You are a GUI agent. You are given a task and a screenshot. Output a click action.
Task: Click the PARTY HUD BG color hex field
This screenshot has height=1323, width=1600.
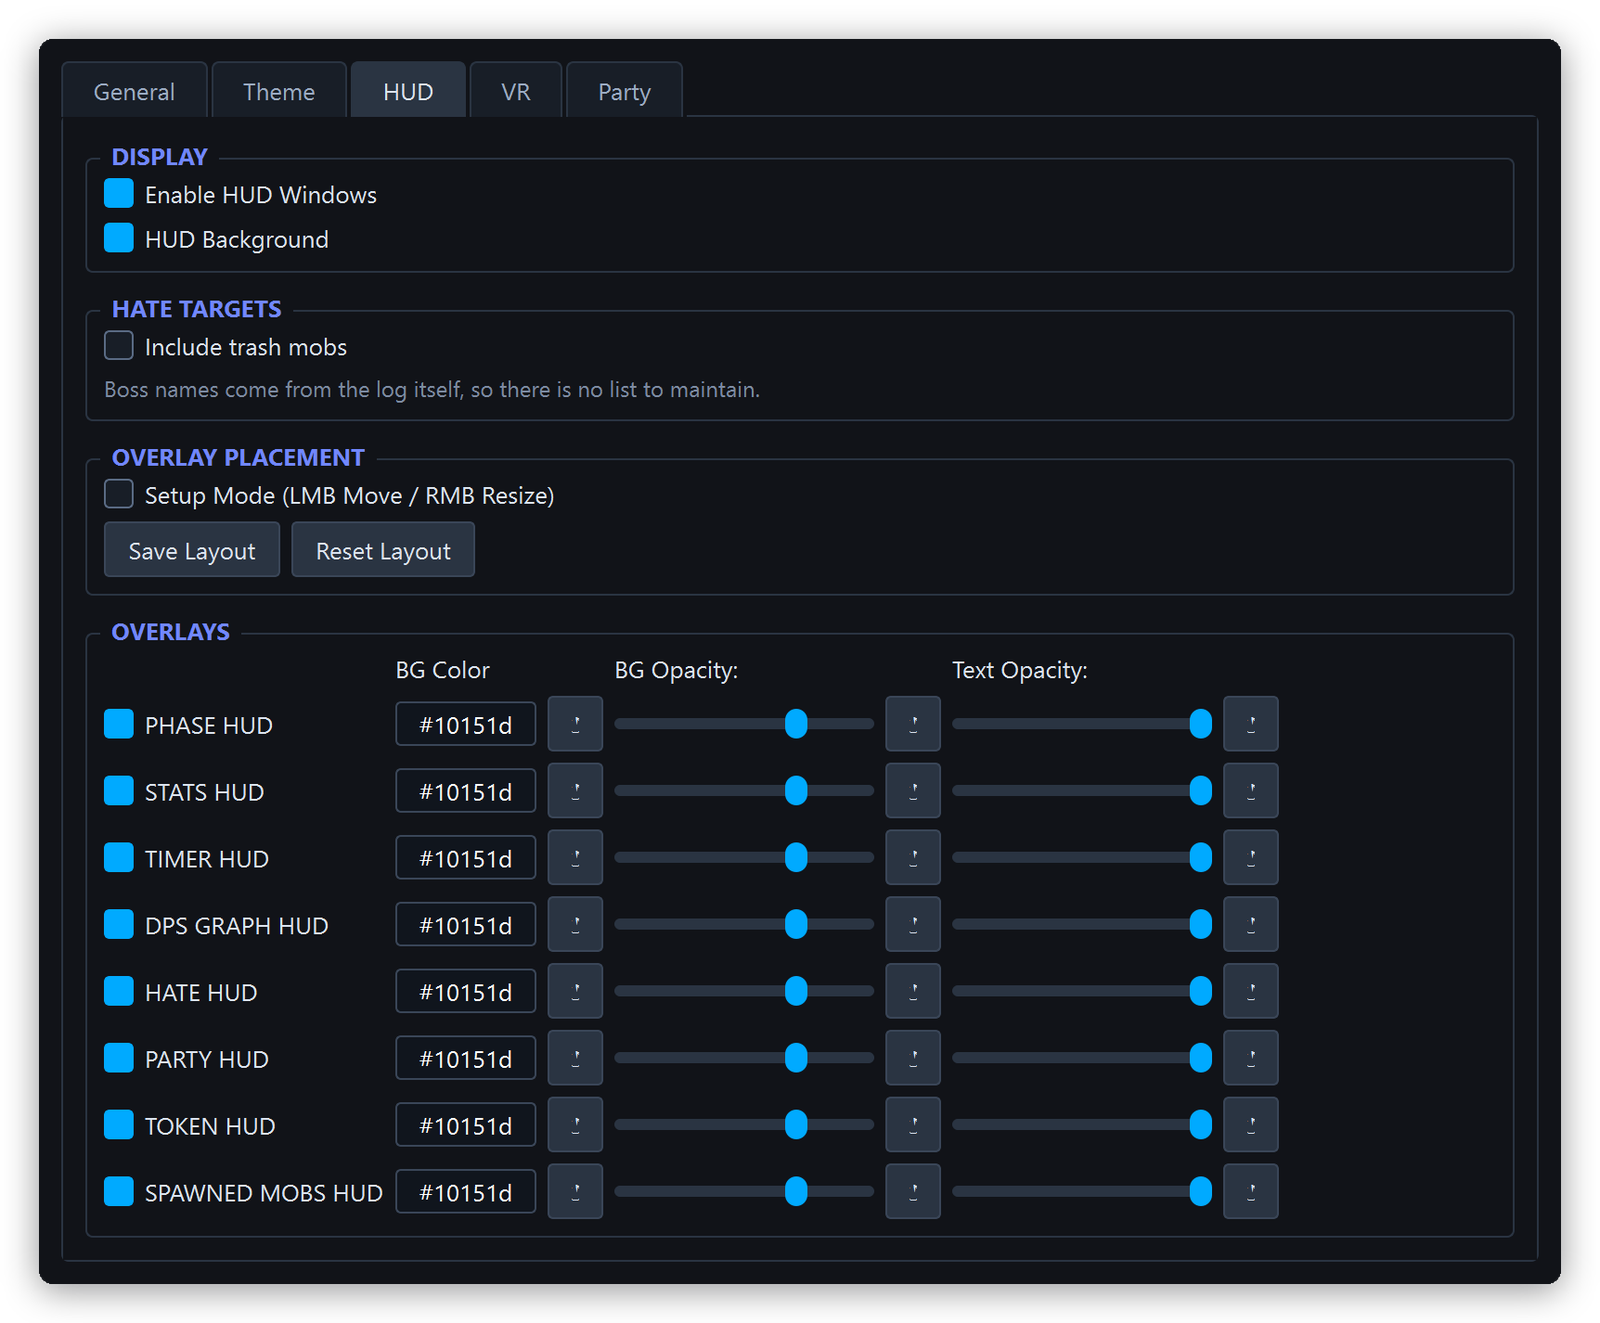coord(466,1058)
